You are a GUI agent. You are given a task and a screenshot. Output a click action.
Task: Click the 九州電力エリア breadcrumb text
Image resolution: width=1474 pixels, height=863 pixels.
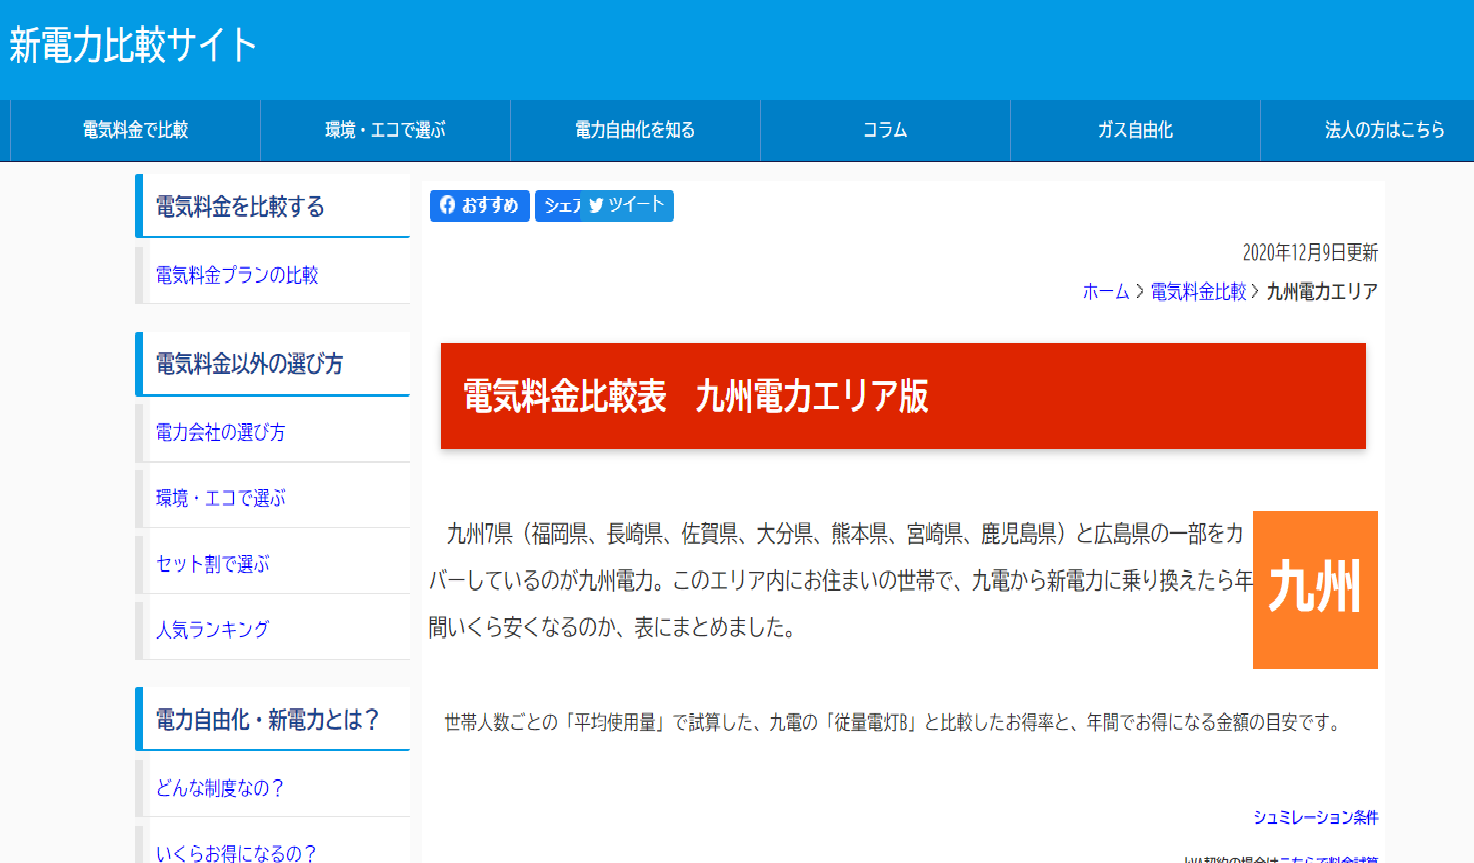pyautogui.click(x=1322, y=291)
